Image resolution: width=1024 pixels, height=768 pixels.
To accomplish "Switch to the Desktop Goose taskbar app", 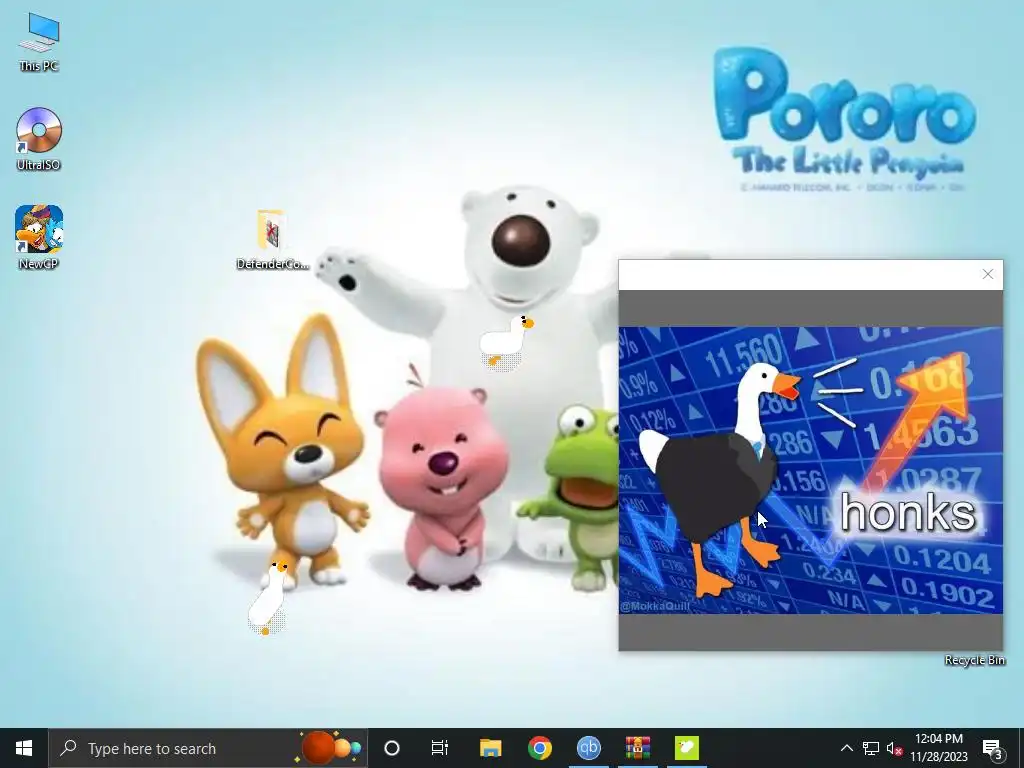I will tap(686, 748).
